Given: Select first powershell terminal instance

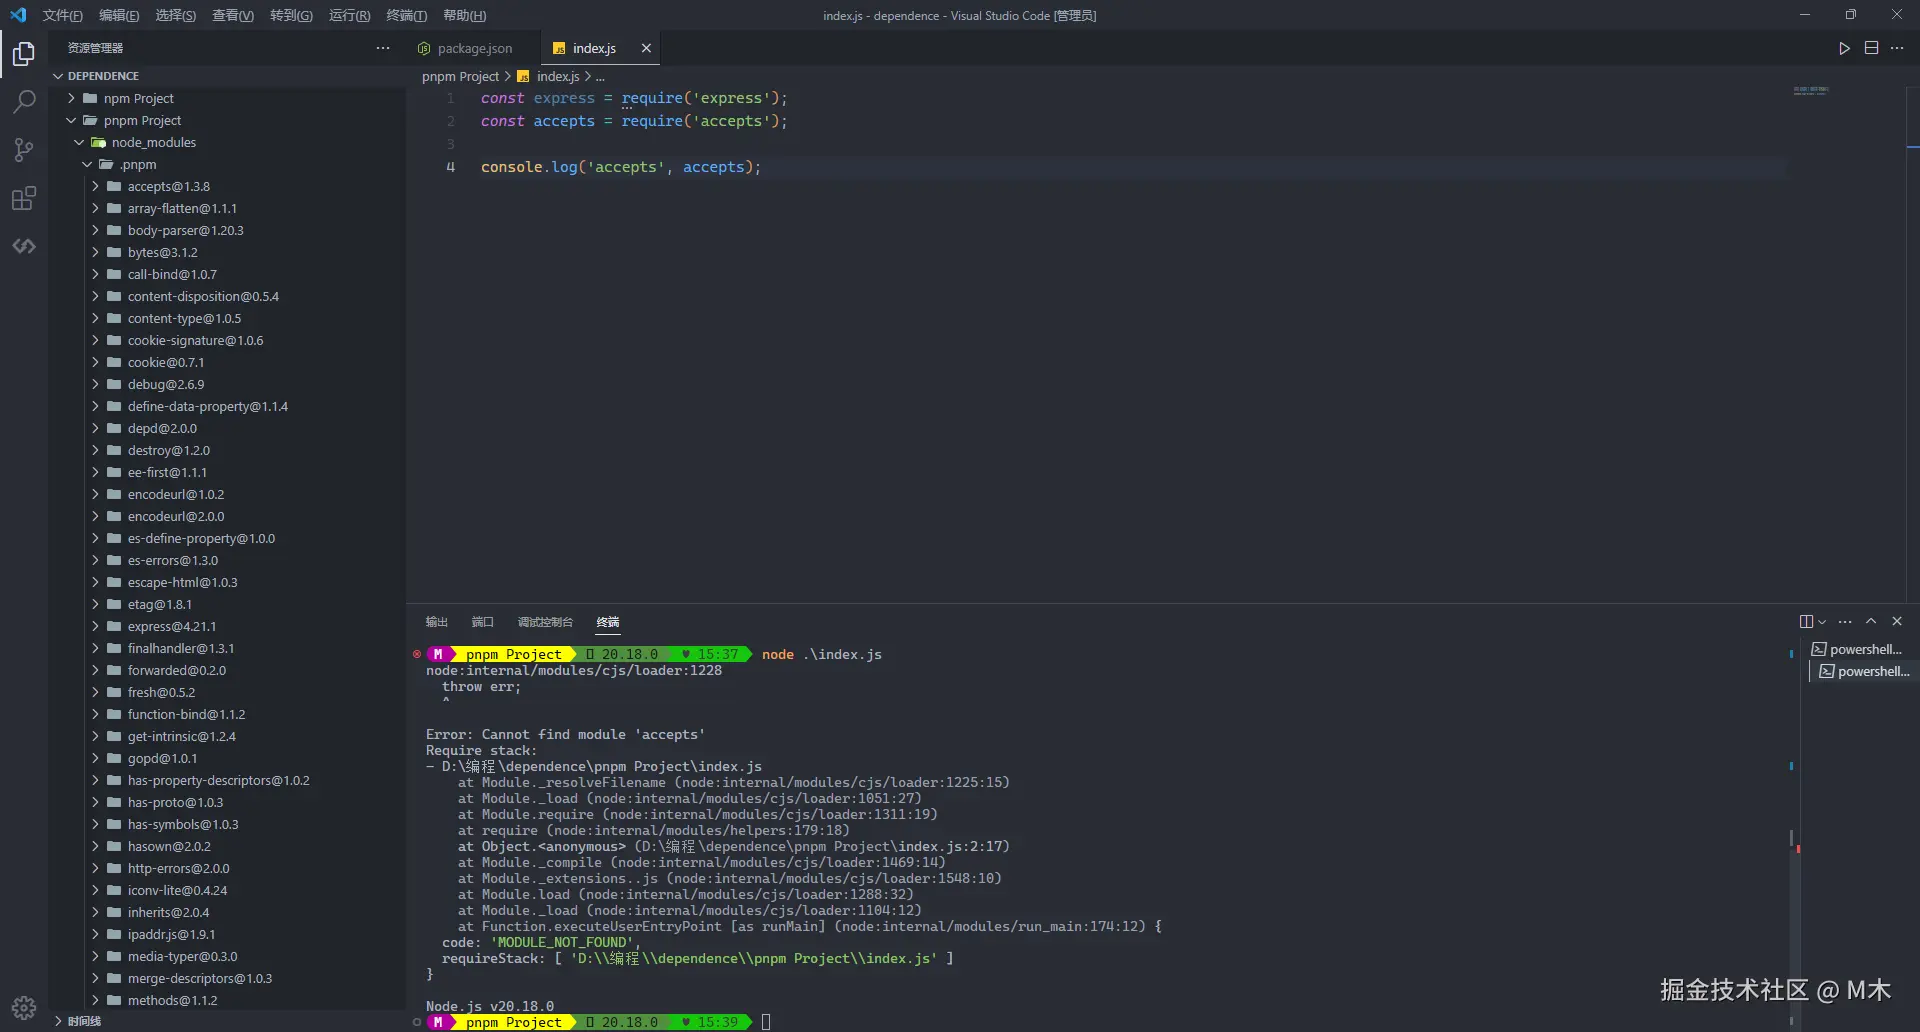Looking at the screenshot, I should pyautogui.click(x=1858, y=649).
